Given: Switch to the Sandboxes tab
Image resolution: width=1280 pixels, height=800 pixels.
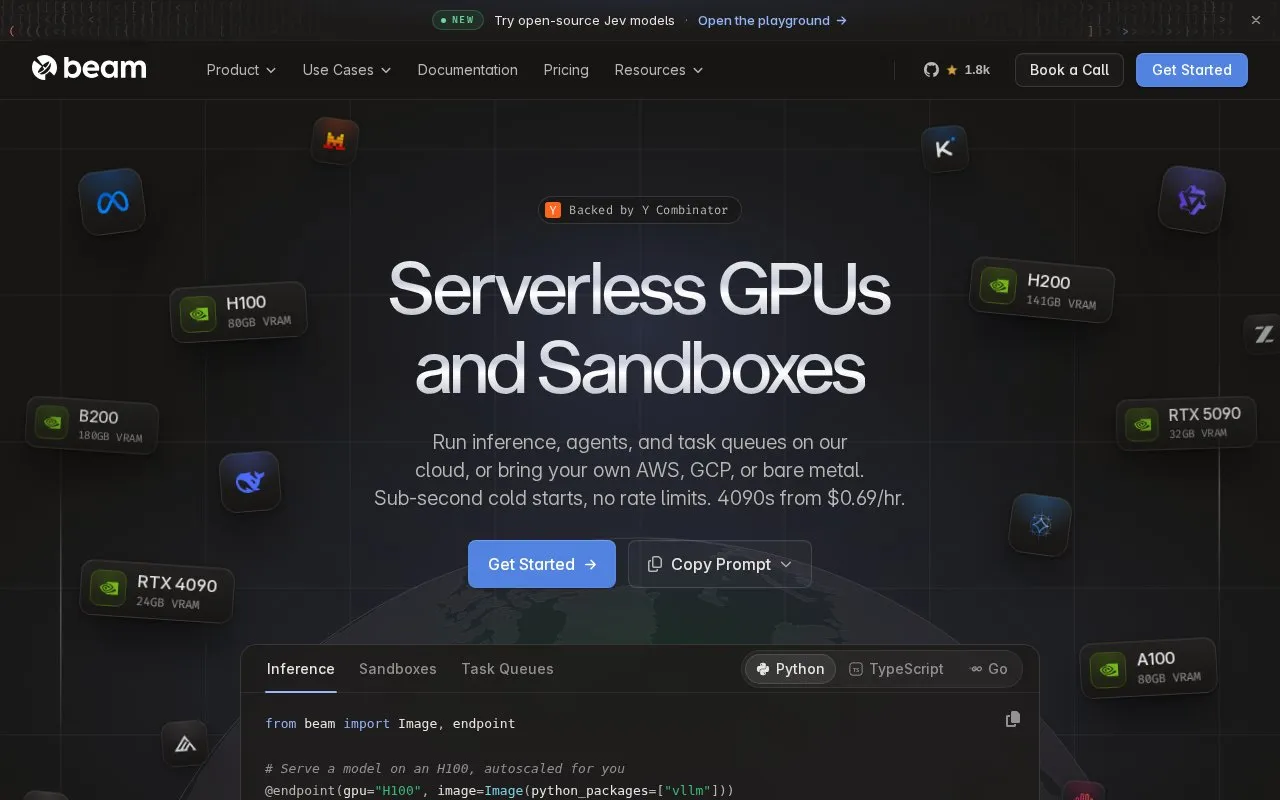Looking at the screenshot, I should point(398,669).
